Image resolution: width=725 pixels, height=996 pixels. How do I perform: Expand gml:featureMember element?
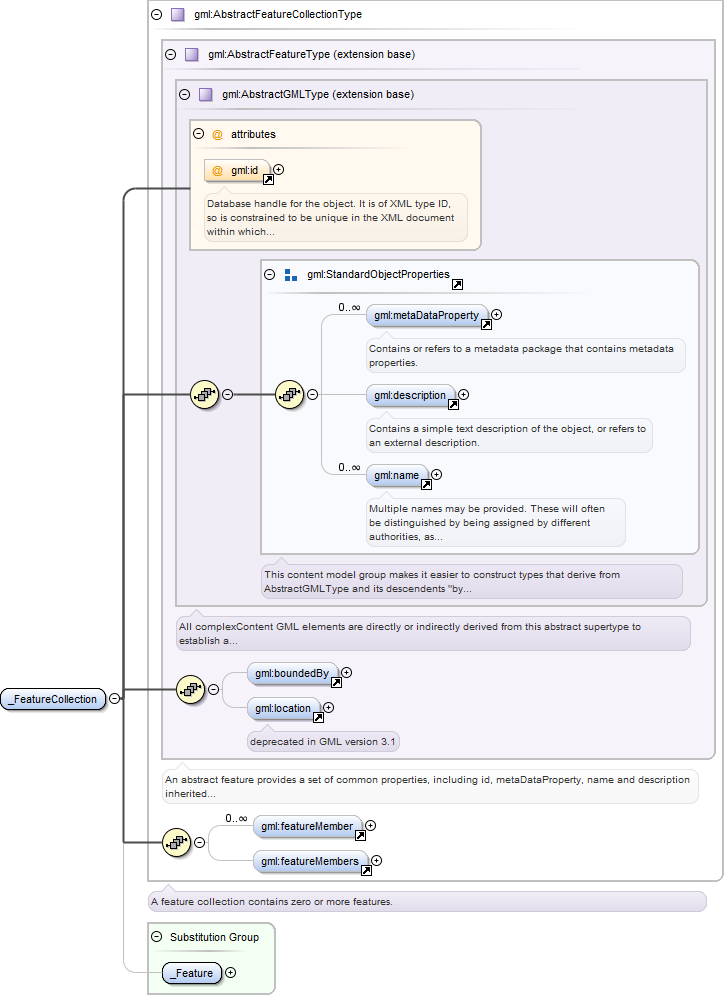pyautogui.click(x=370, y=825)
